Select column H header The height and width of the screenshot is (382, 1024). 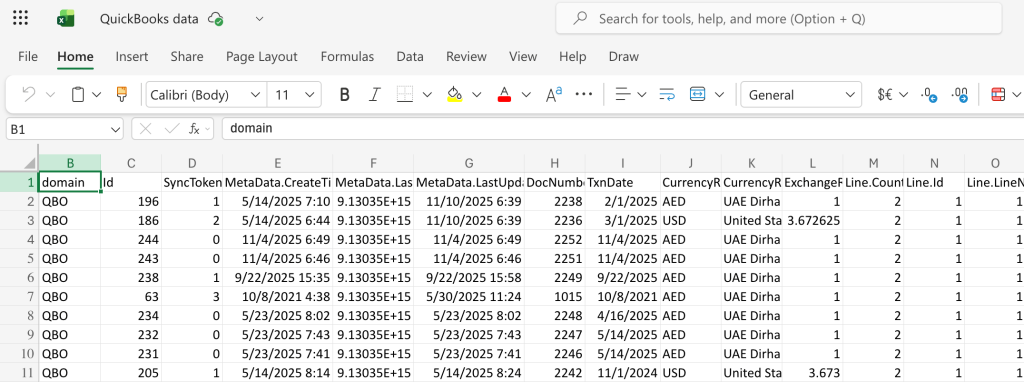(554, 163)
